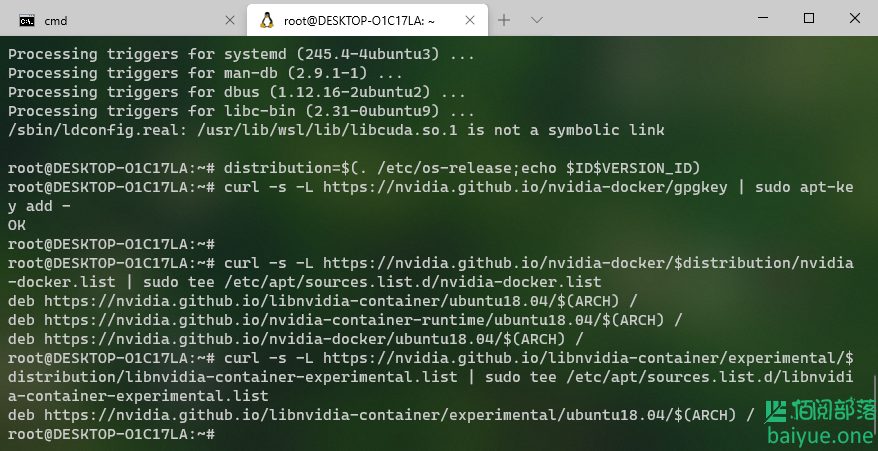Click the 'libcuda.so.1 is not a symbolic link' line
The image size is (878, 451).
(336, 130)
